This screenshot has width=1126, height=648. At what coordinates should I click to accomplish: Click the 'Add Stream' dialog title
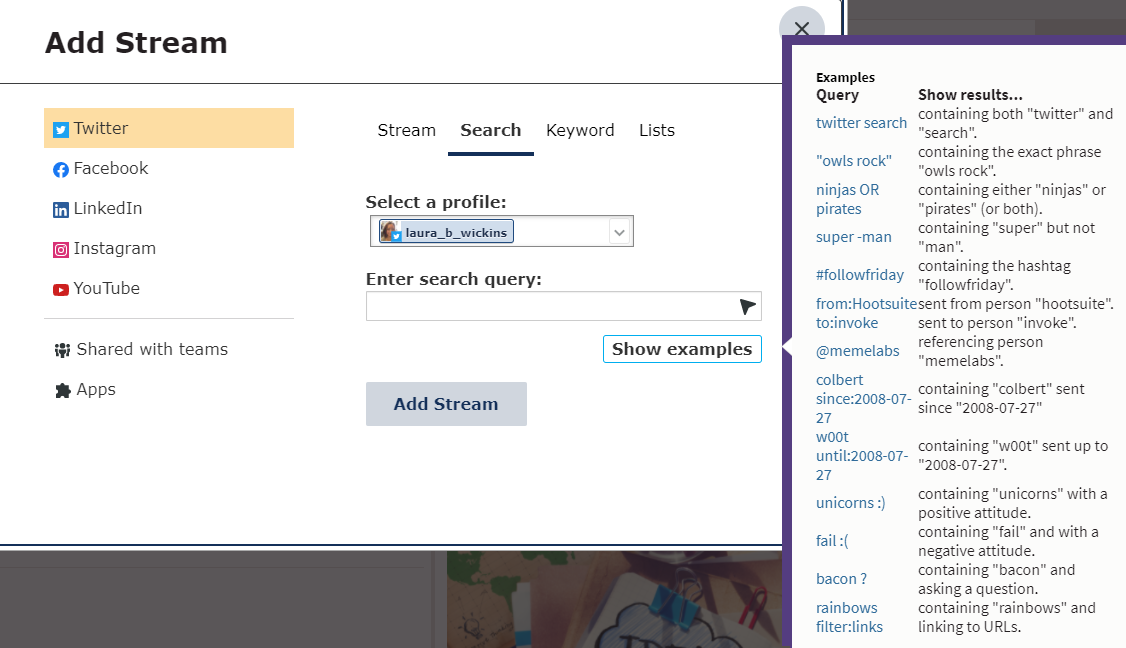pyautogui.click(x=136, y=43)
